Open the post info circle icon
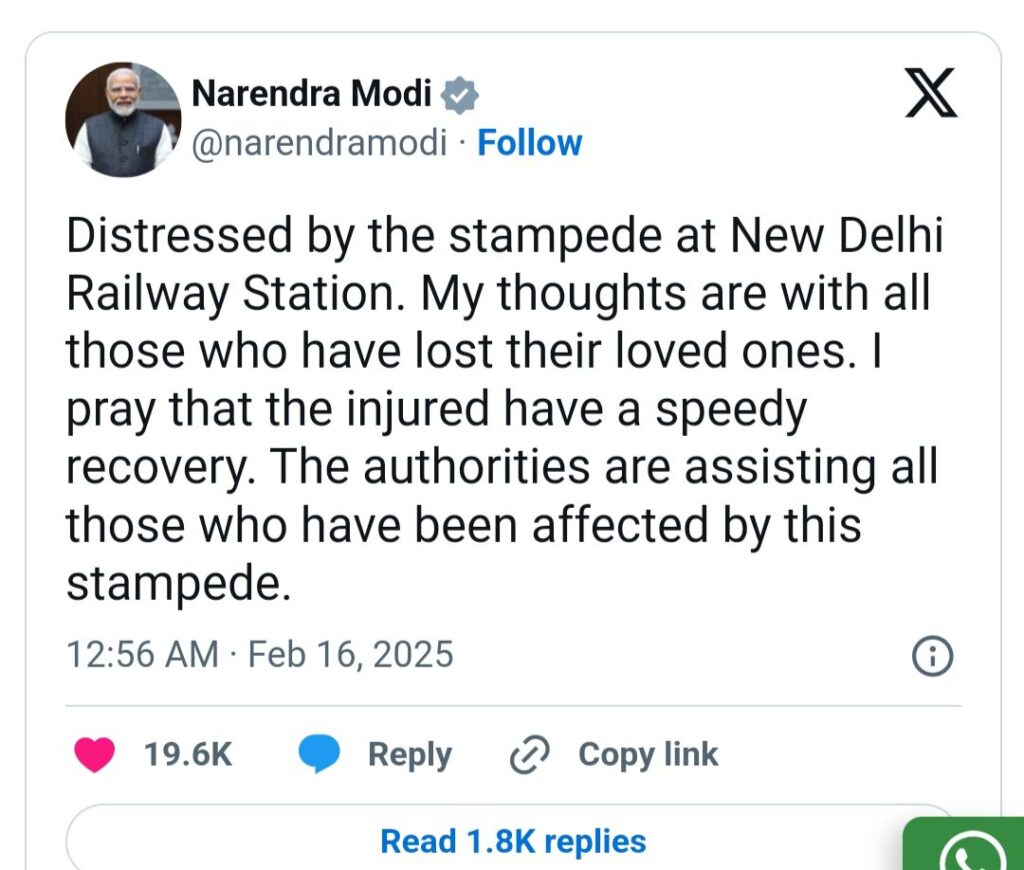 (x=932, y=656)
